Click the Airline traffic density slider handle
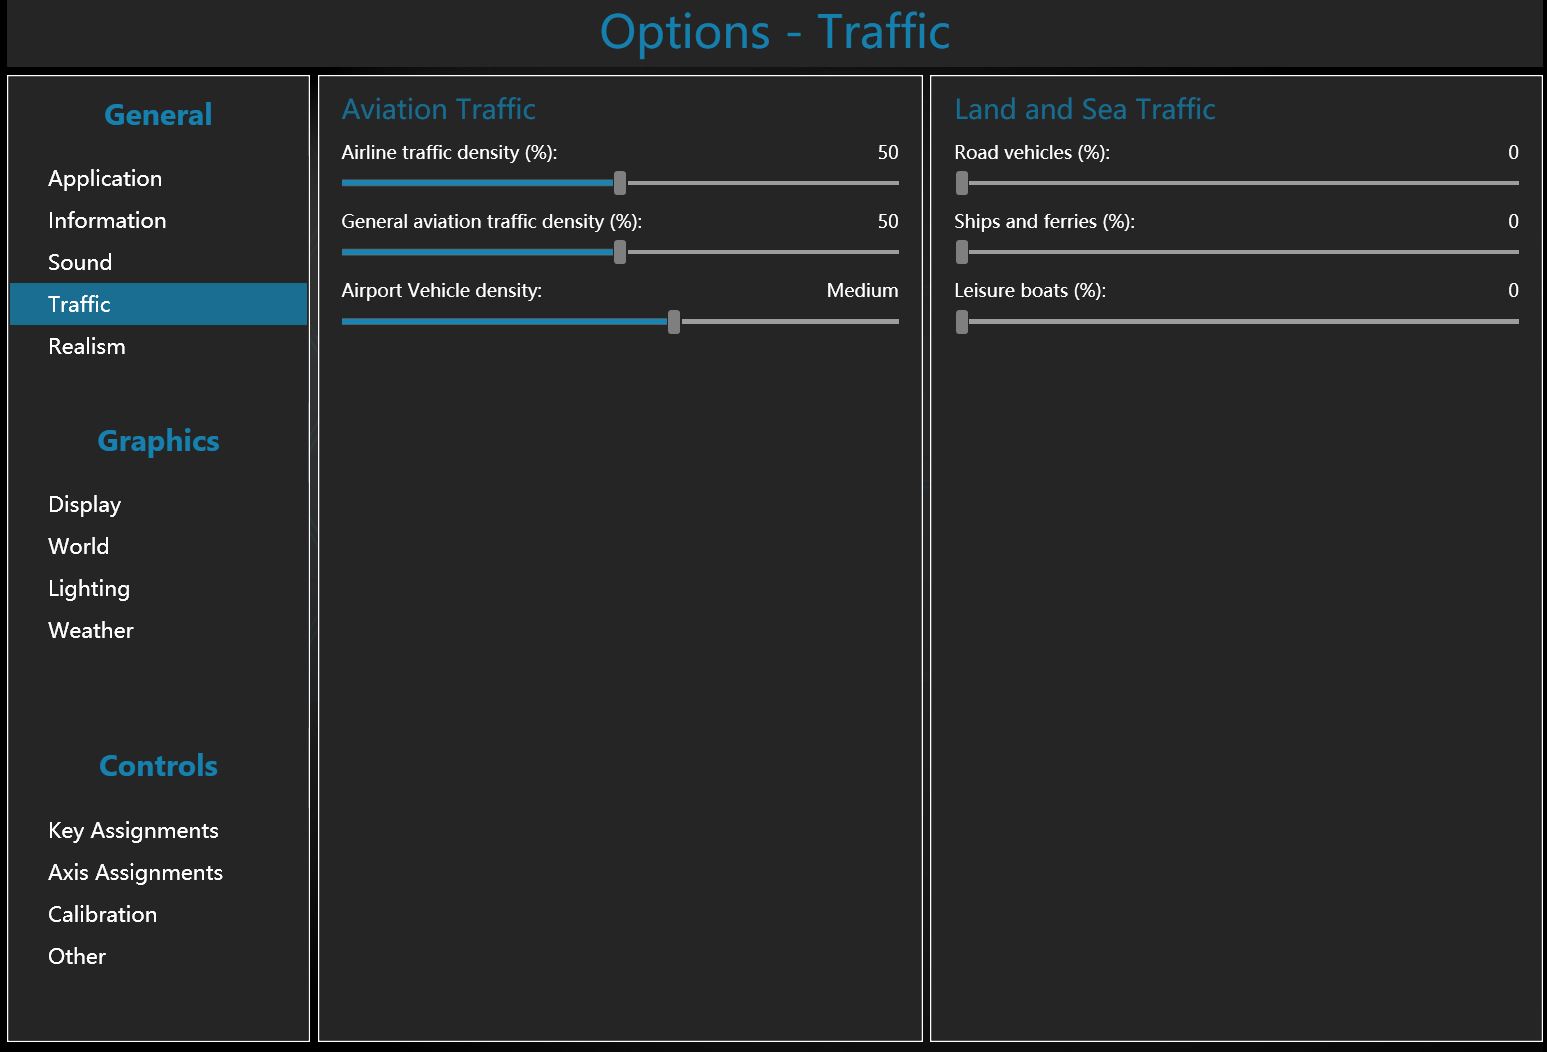Screen dimensions: 1547x1052 coord(620,183)
